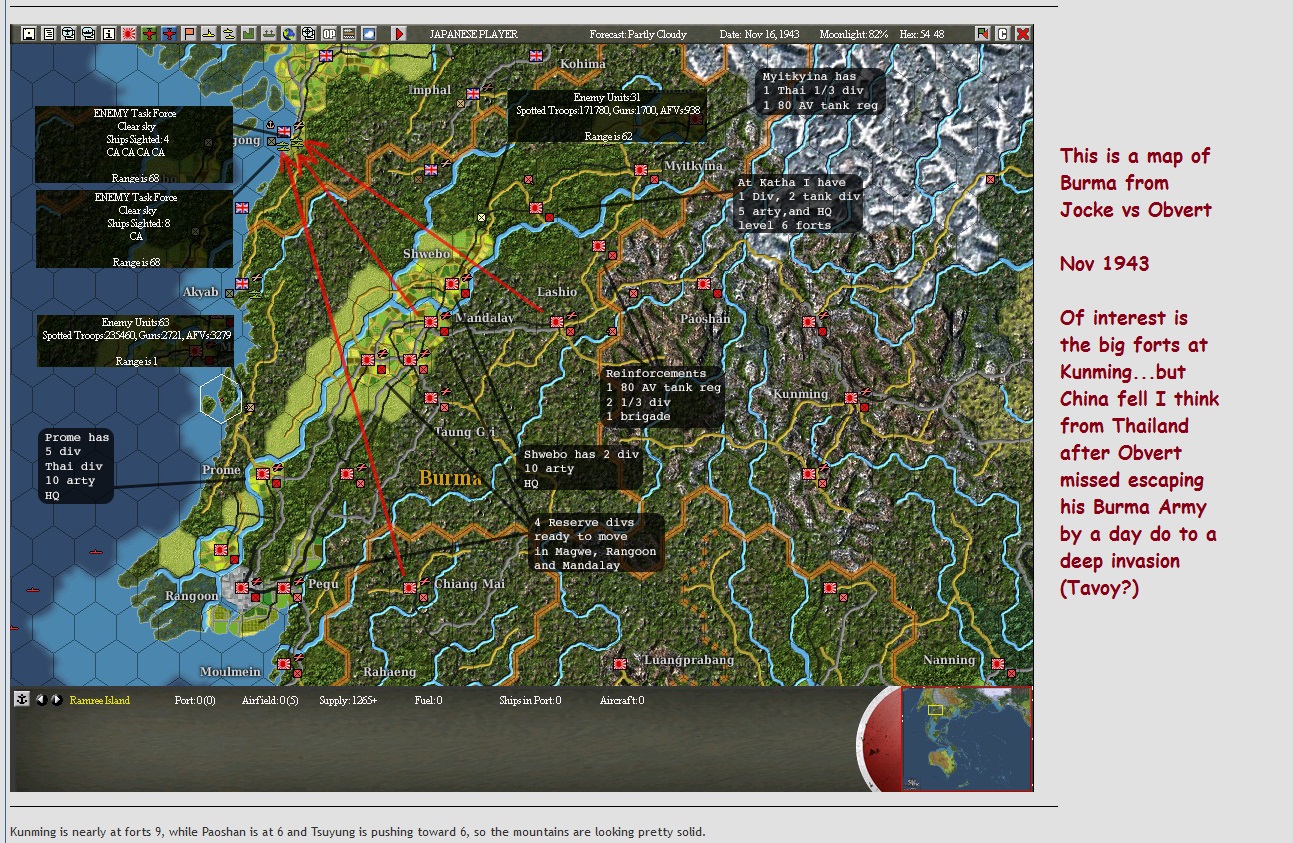Click the information 'i' toolbar icon
1293x843 pixels.
[108, 34]
